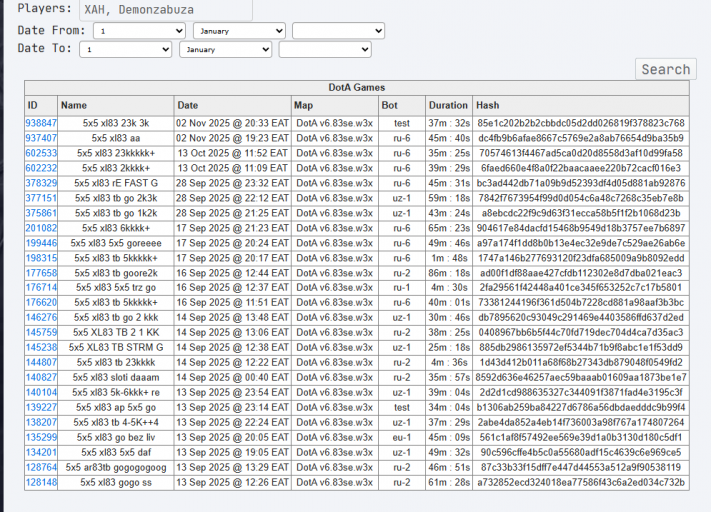Viewport: 711px width, 512px height.
Task: Open game ID 140827 link
Action: click(41, 377)
